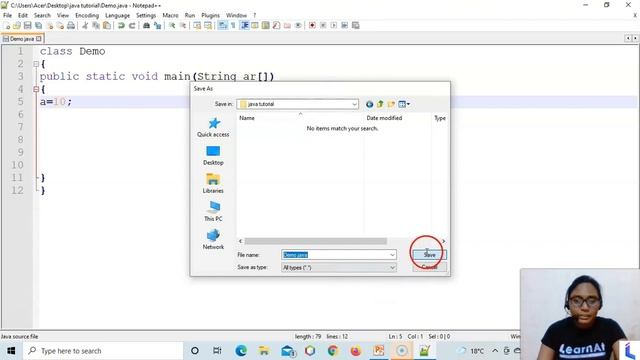
Task: Go to Desktop in Save As sidebar
Action: 213,156
